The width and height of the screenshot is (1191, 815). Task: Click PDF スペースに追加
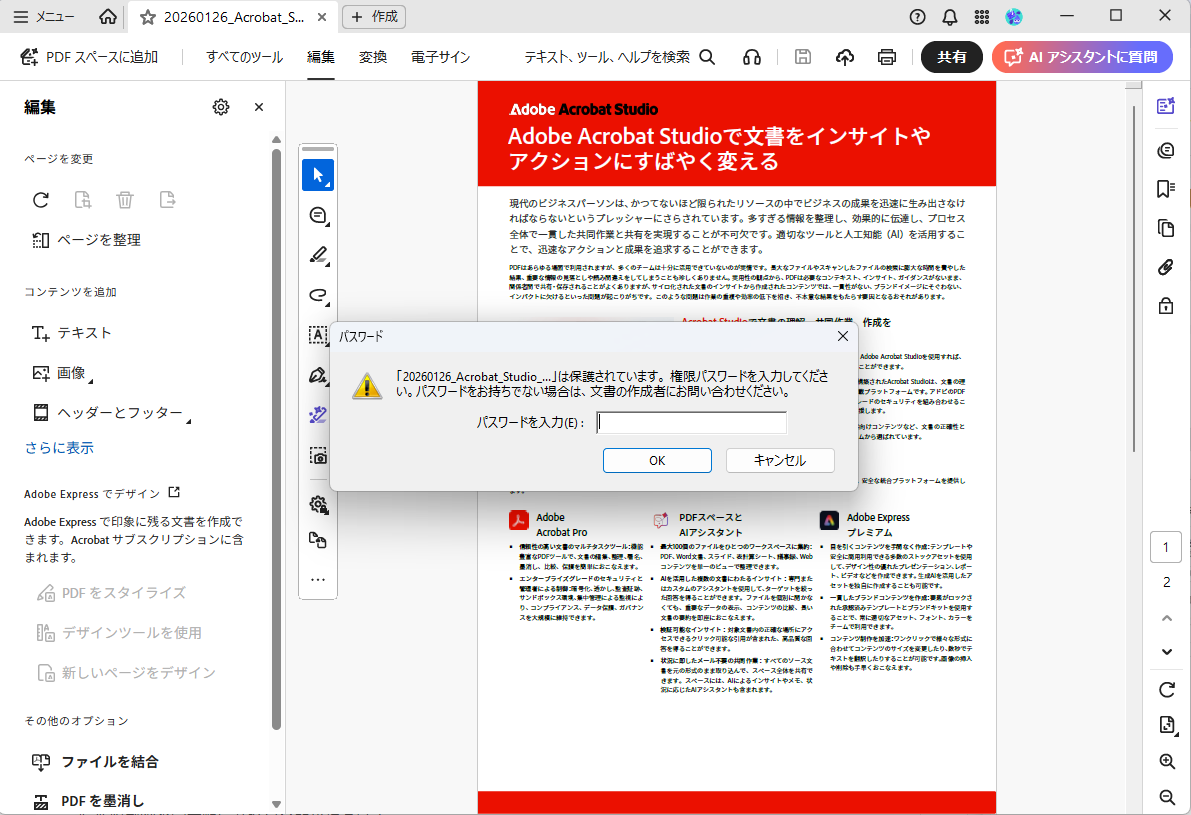click(90, 57)
